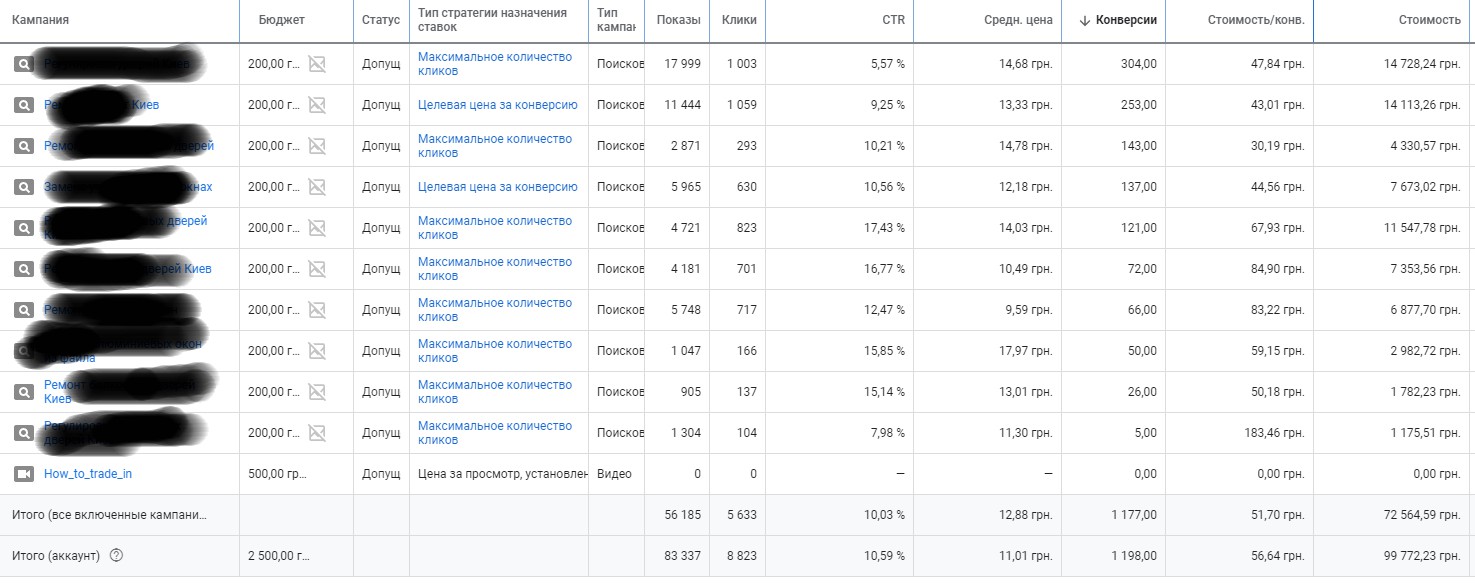Click the Показы column header
1475x587 pixels.
678,20
